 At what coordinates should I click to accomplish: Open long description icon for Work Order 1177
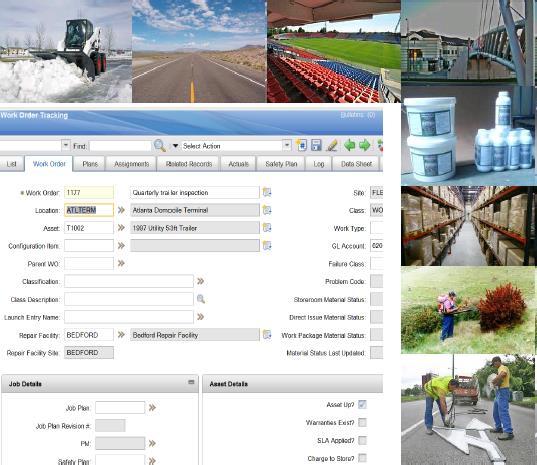pos(267,192)
